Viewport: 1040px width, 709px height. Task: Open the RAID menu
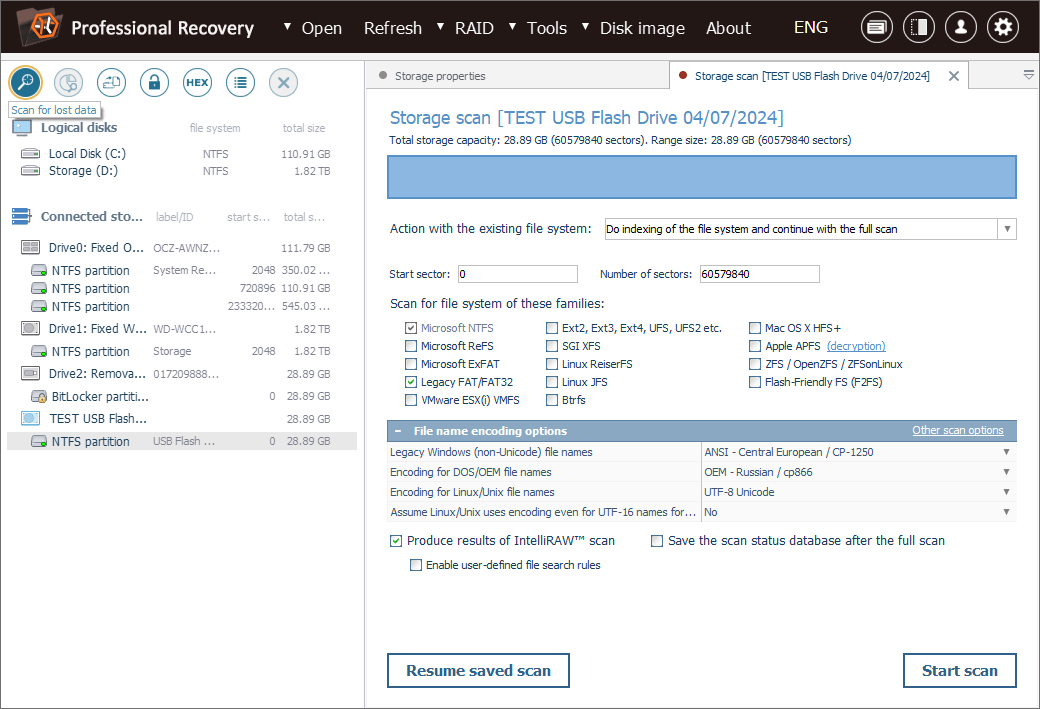(474, 28)
